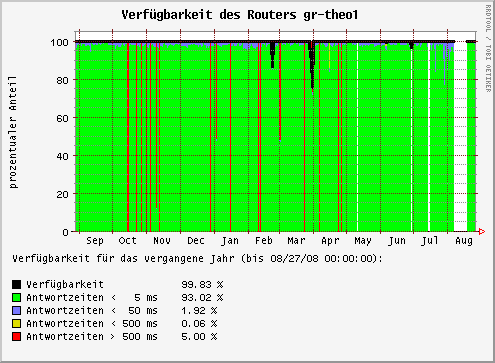Screen dimensions: 495x363
Task: Click the legend label 'Antwortzeiten > 500 ms'
Action: click(92, 336)
